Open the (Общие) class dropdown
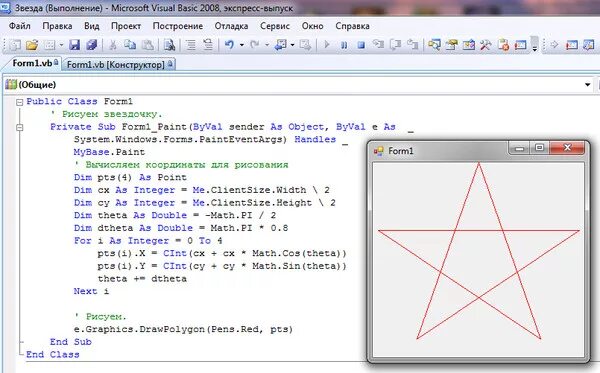This screenshot has width=600, height=373. (x=587, y=85)
